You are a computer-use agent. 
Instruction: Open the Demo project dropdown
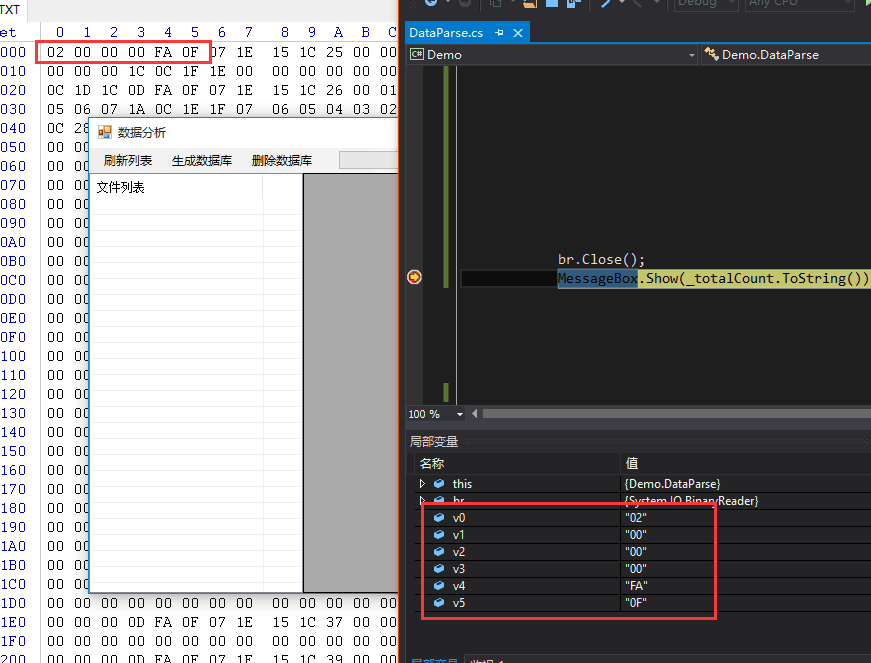point(691,54)
